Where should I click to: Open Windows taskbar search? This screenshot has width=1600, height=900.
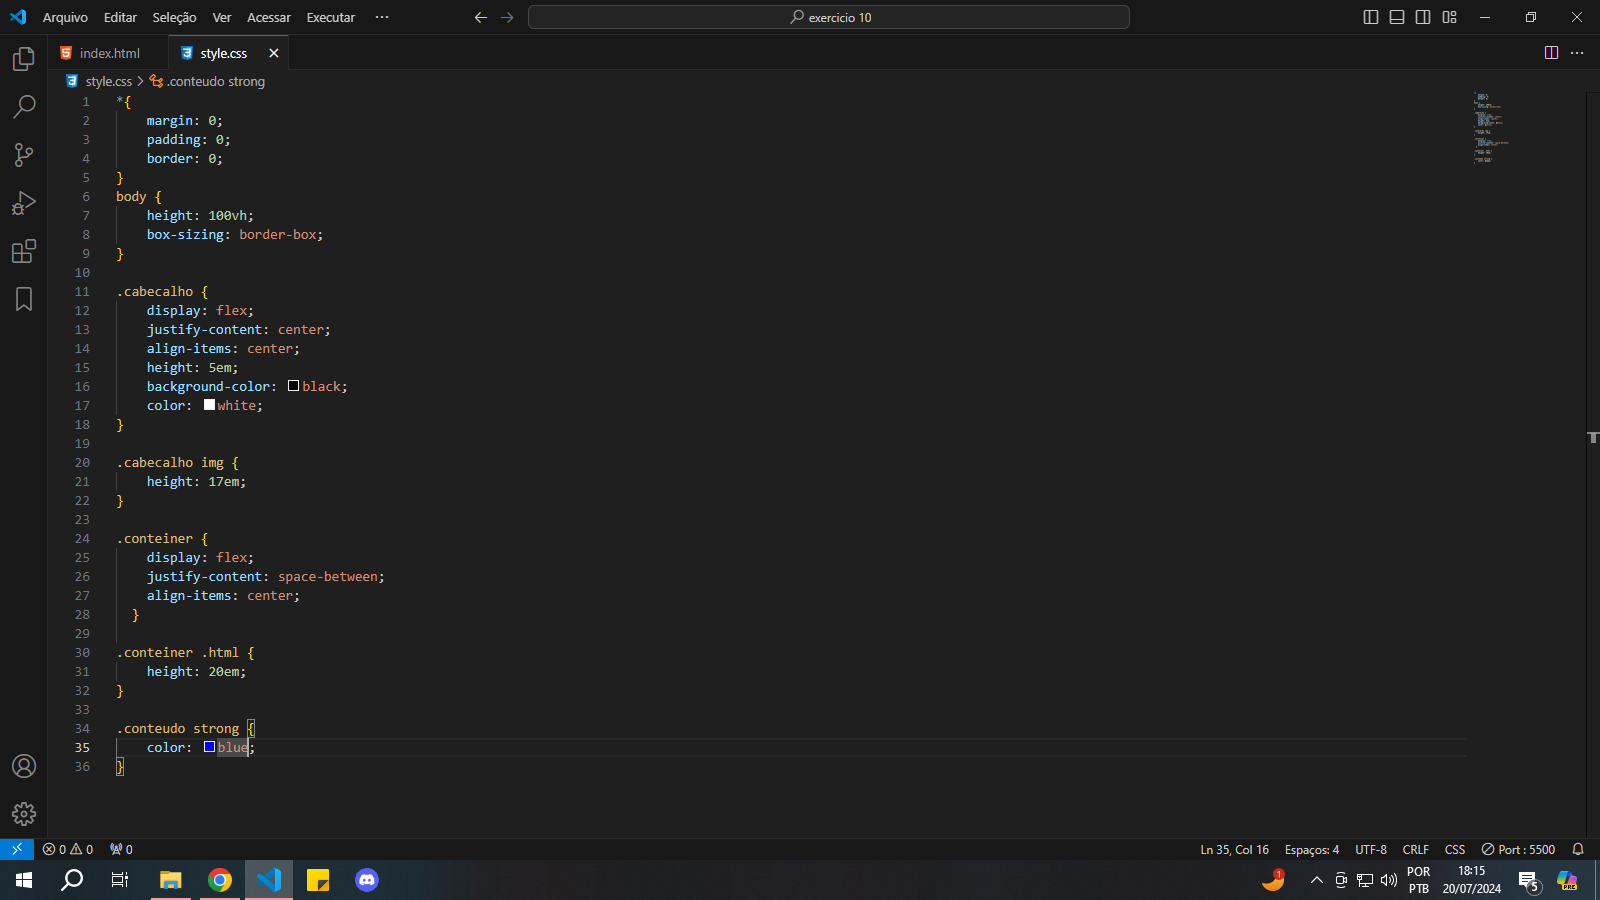click(72, 880)
